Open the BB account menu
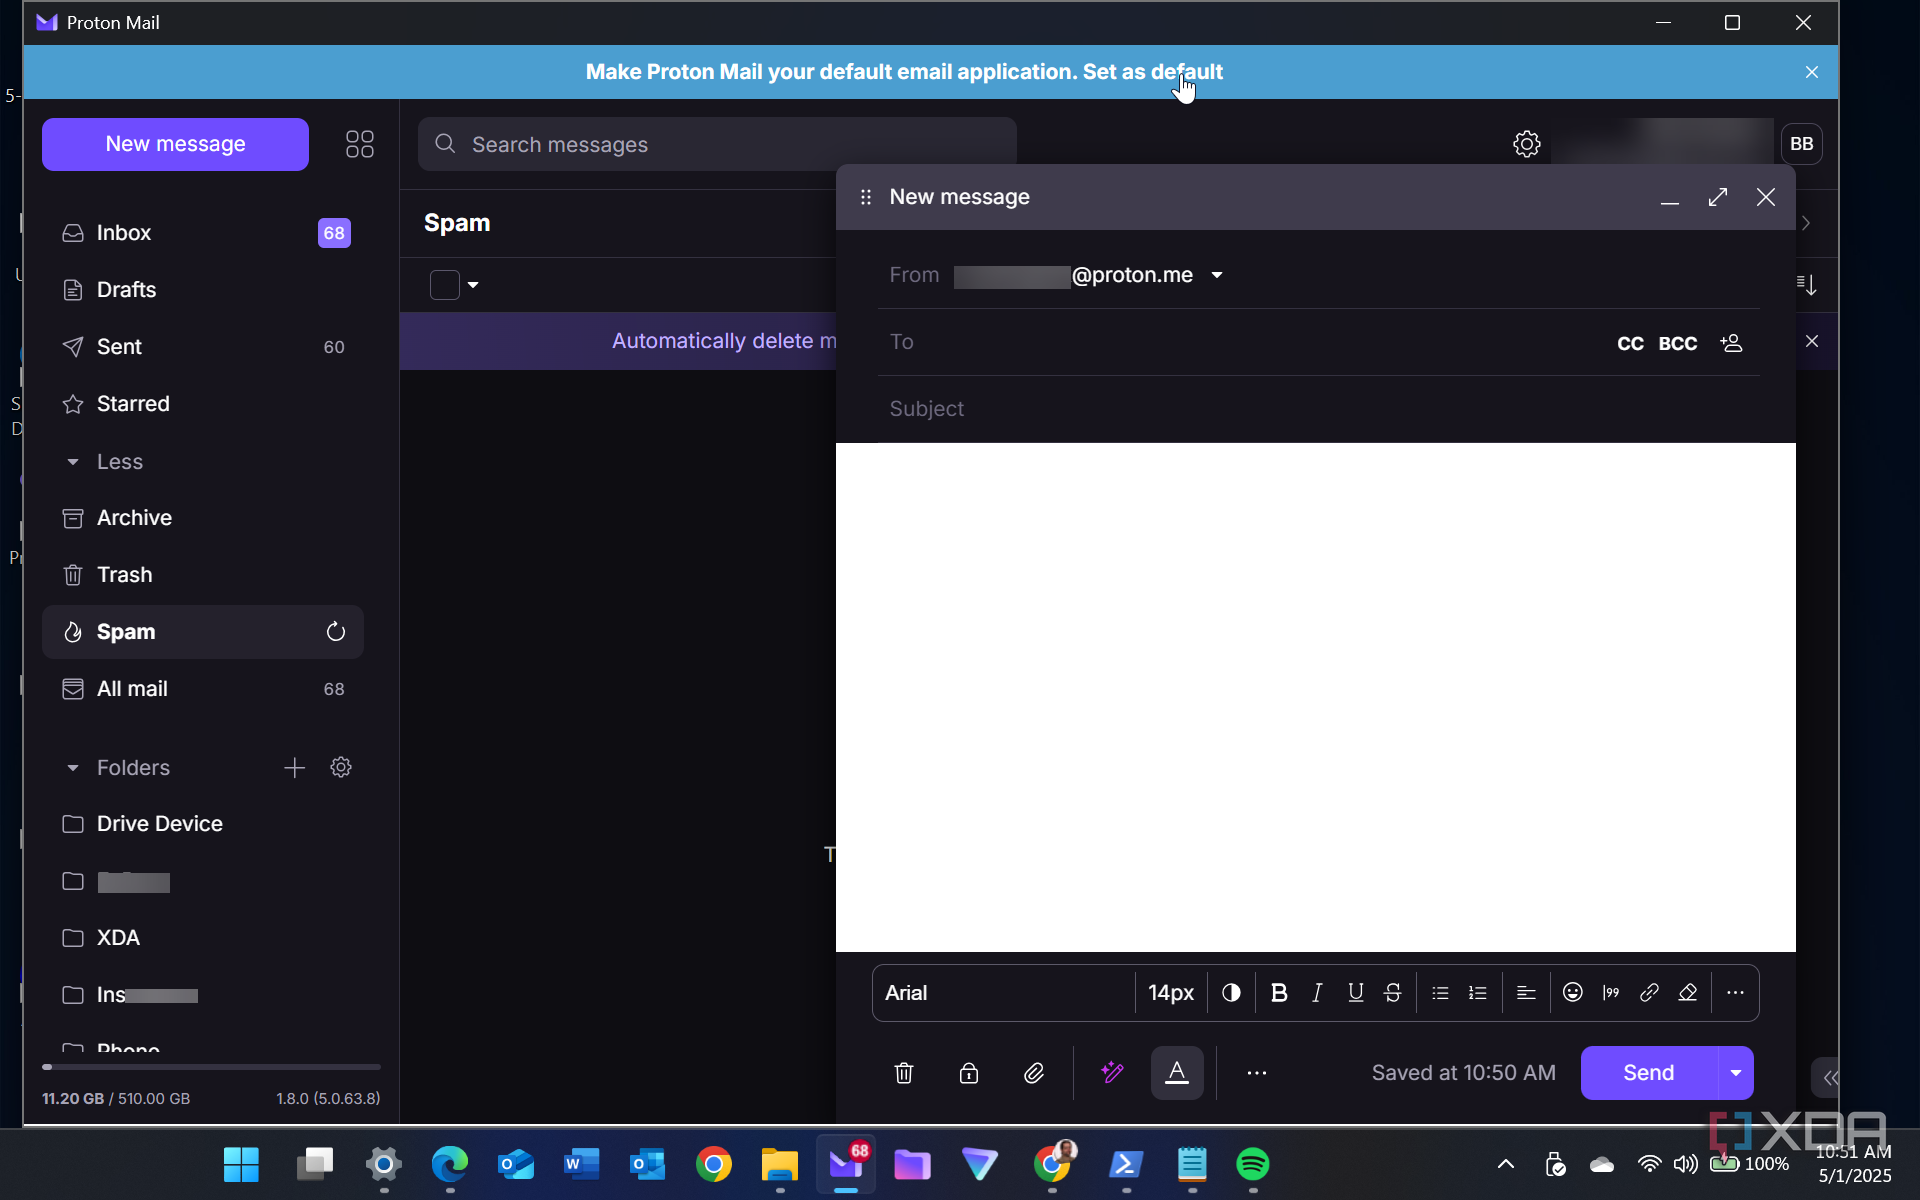The width and height of the screenshot is (1920, 1200). tap(1802, 144)
